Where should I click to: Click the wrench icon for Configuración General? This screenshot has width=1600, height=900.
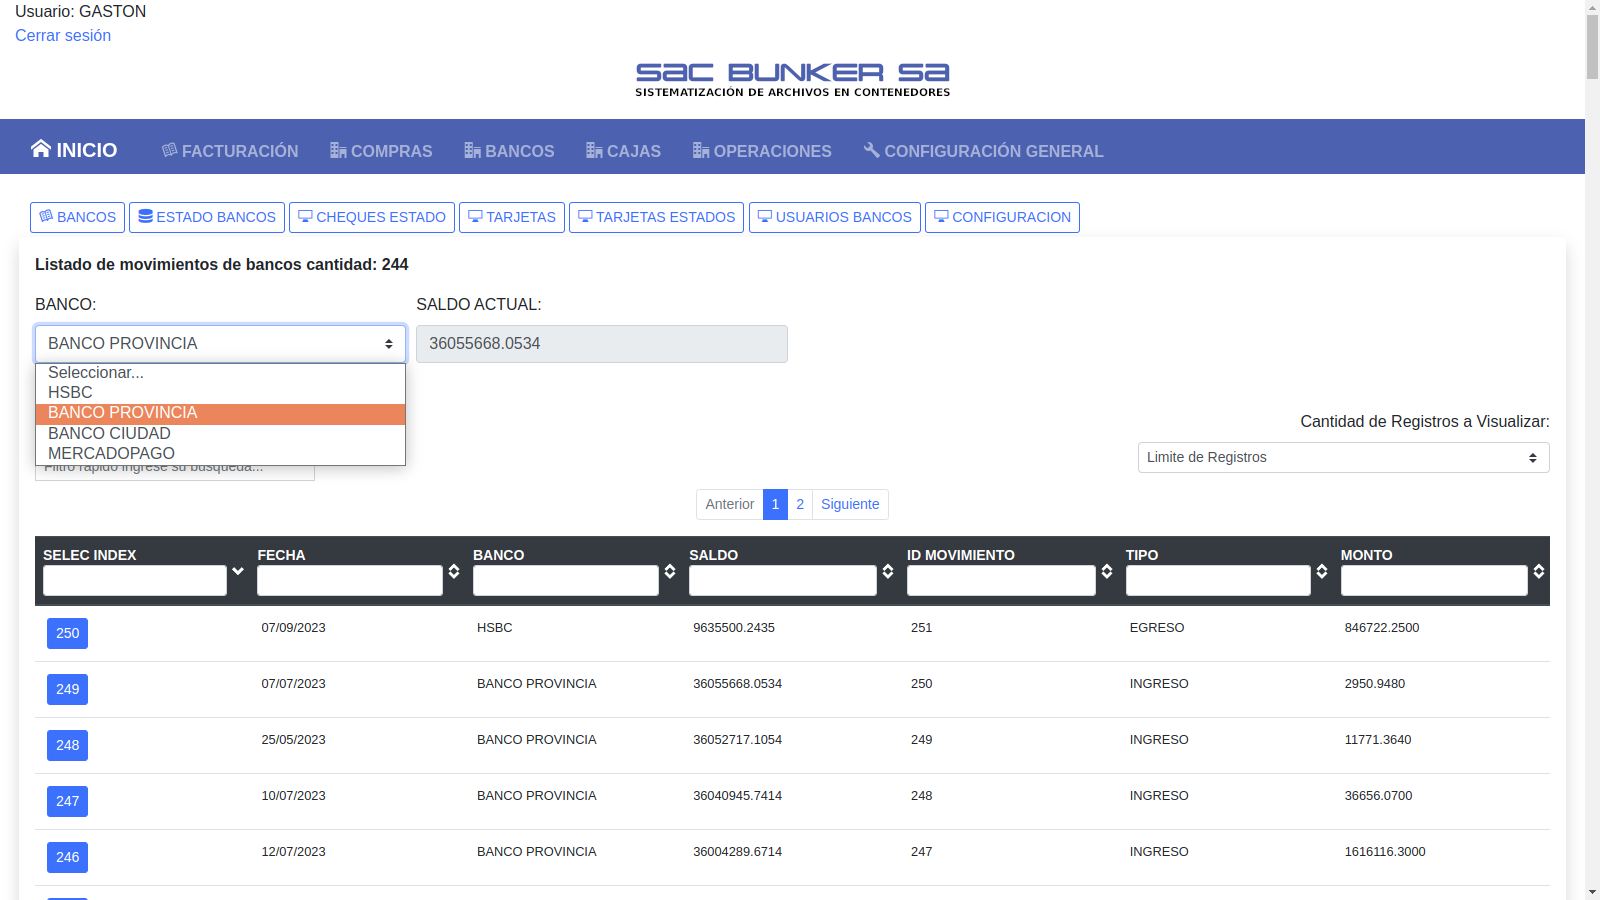point(871,150)
